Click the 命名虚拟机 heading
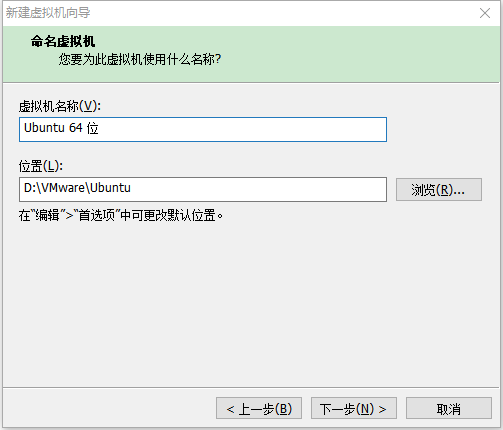Screen dimensions: 503x430 63,41
